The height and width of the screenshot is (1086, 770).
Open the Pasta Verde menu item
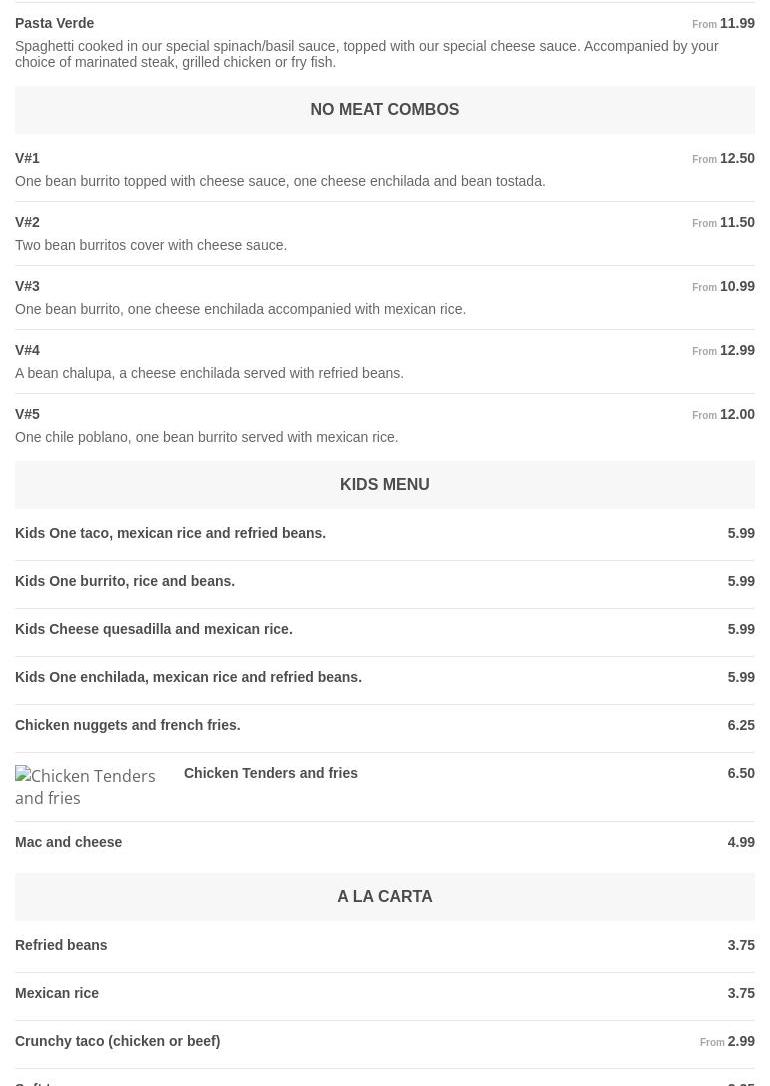pos(55,23)
